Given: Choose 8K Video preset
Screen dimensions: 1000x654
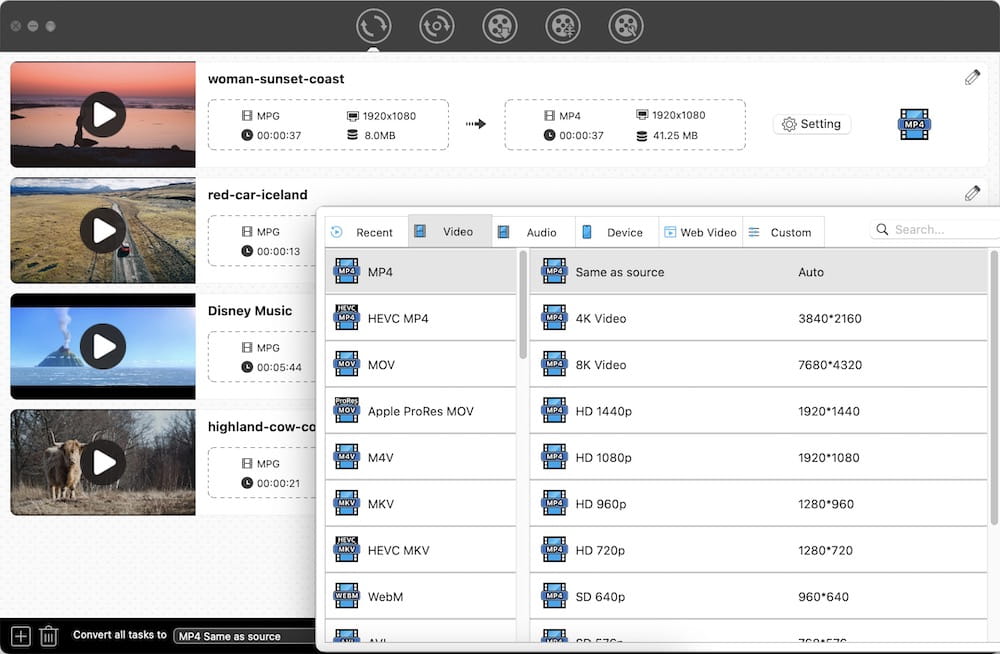Looking at the screenshot, I should coord(758,365).
